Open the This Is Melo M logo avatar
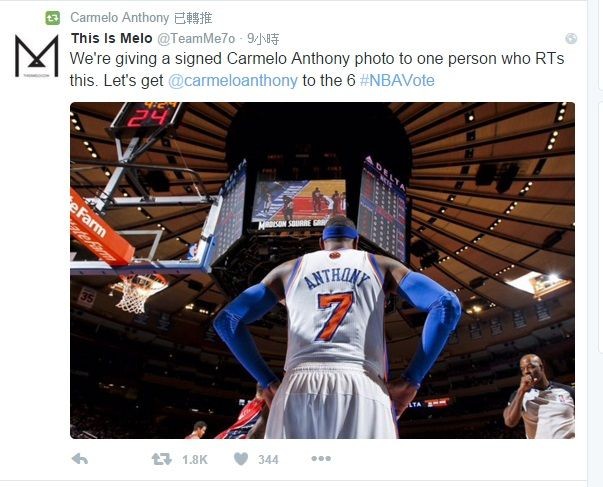 pyautogui.click(x=37, y=56)
